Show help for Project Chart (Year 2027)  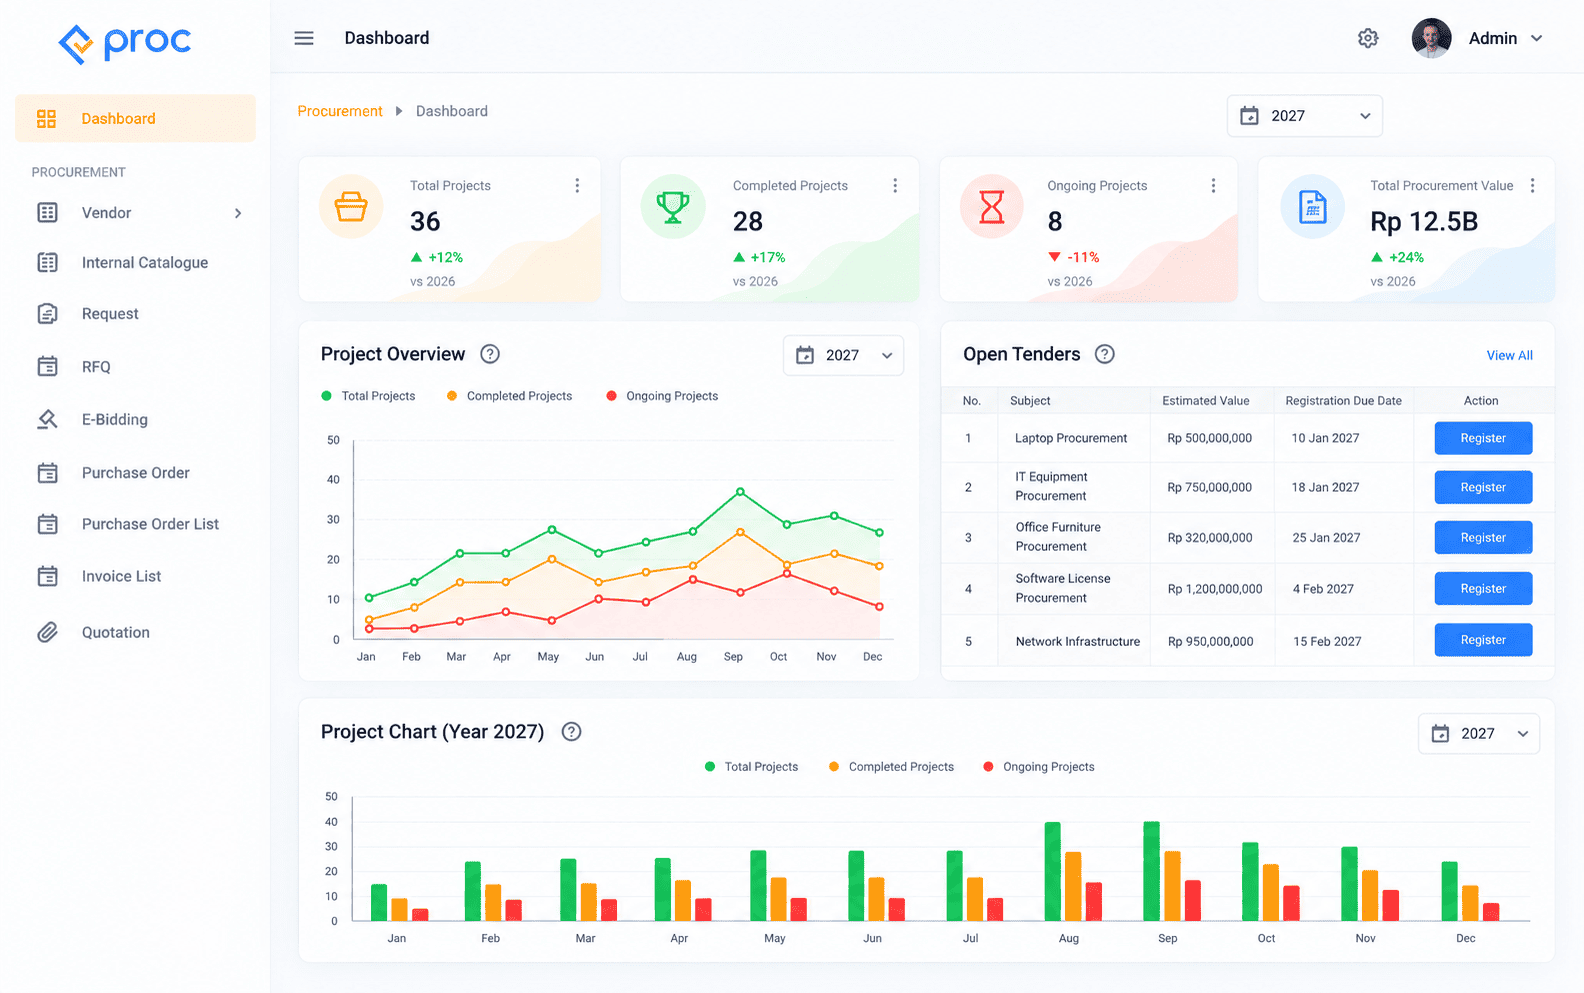(571, 732)
